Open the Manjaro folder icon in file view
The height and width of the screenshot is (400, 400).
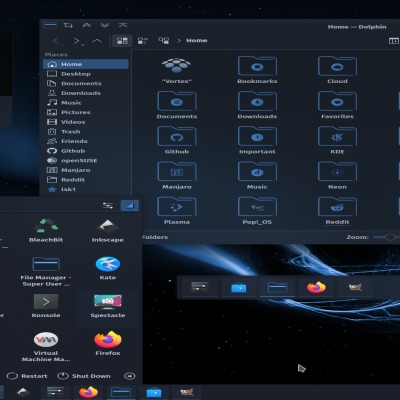pos(177,172)
